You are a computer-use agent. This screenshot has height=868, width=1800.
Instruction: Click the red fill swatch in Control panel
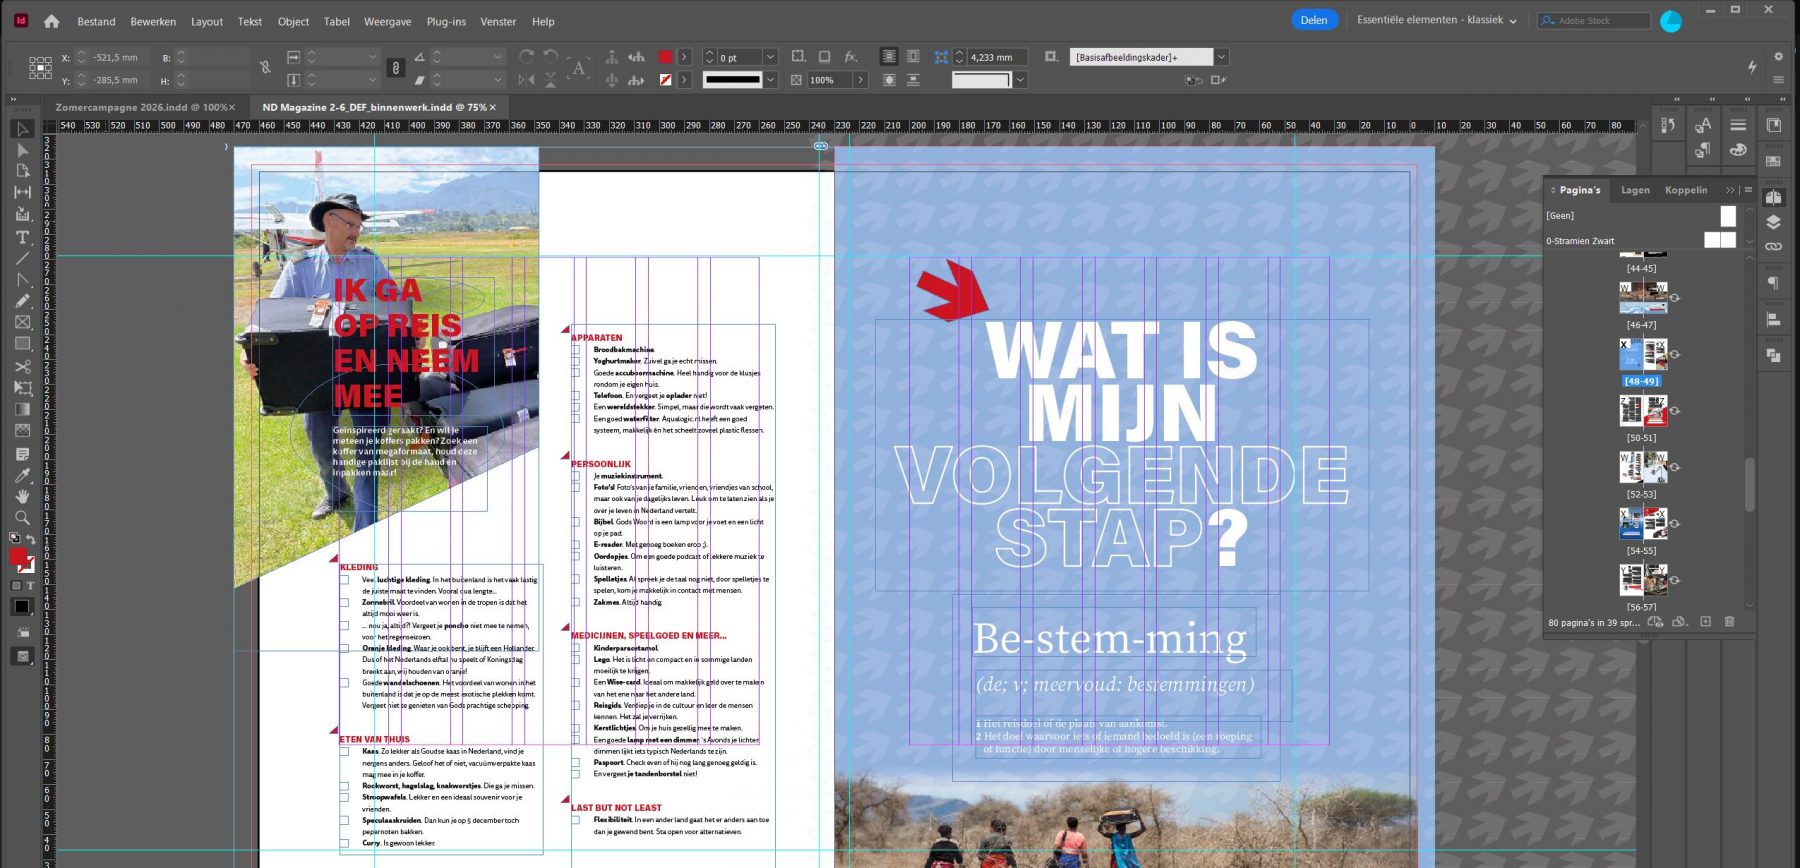[665, 57]
